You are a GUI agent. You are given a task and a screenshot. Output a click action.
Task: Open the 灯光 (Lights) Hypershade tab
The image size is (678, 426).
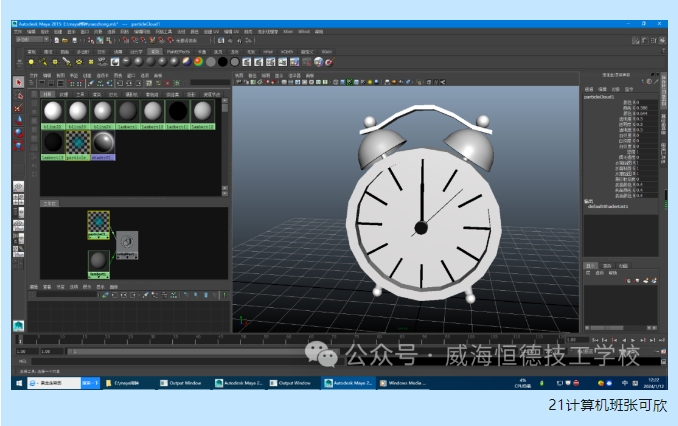point(113,94)
